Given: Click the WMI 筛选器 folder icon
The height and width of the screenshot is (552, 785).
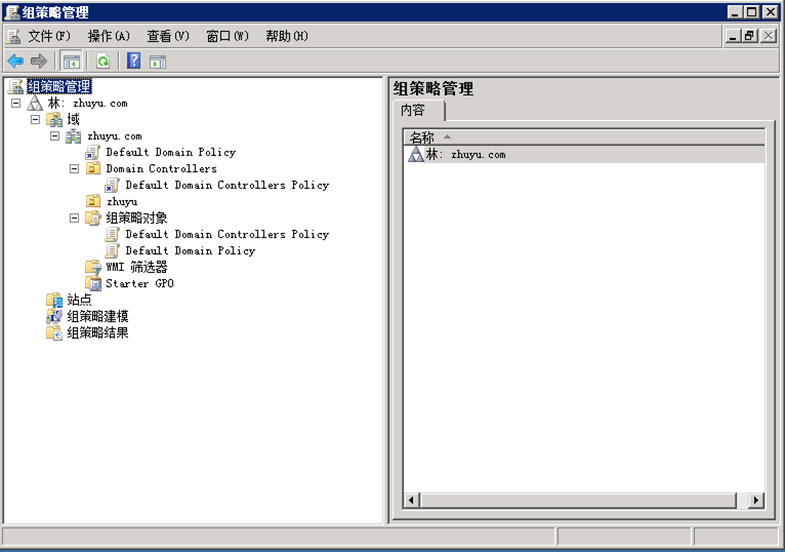Looking at the screenshot, I should point(93,267).
